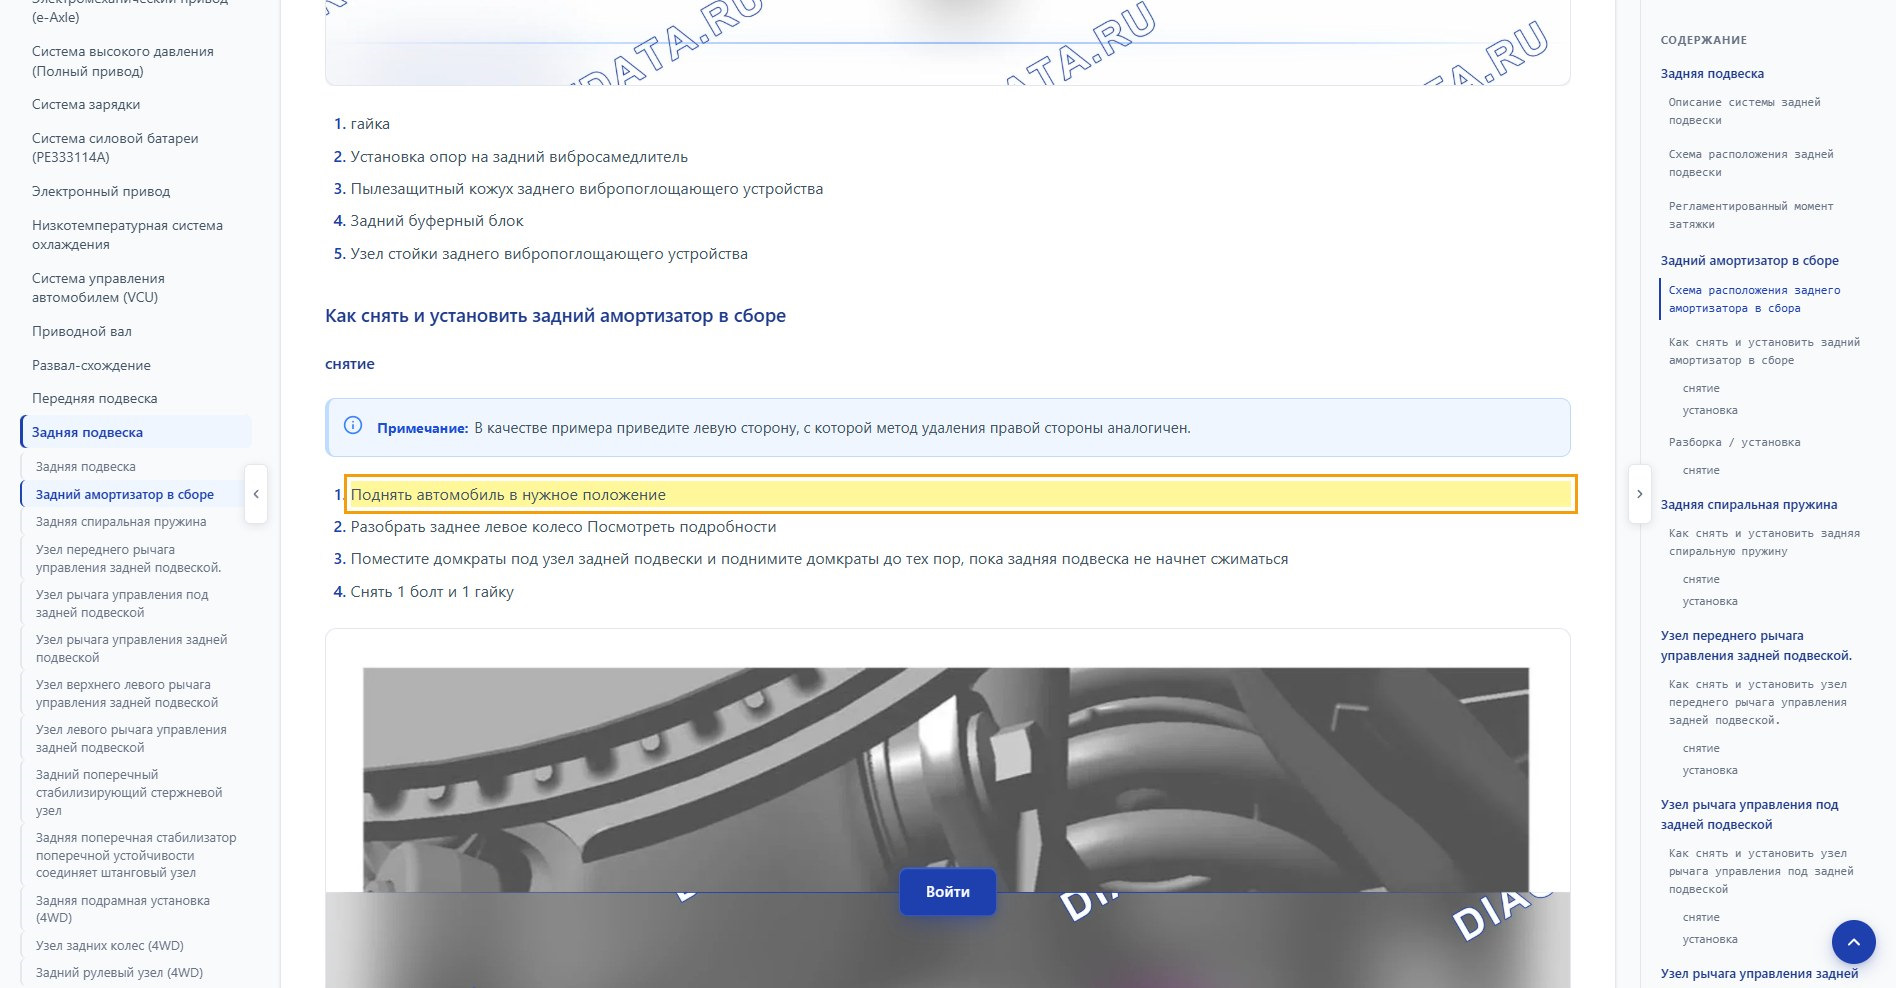Click heading Как снять и установить задний амортизатор в сборе

555,315
